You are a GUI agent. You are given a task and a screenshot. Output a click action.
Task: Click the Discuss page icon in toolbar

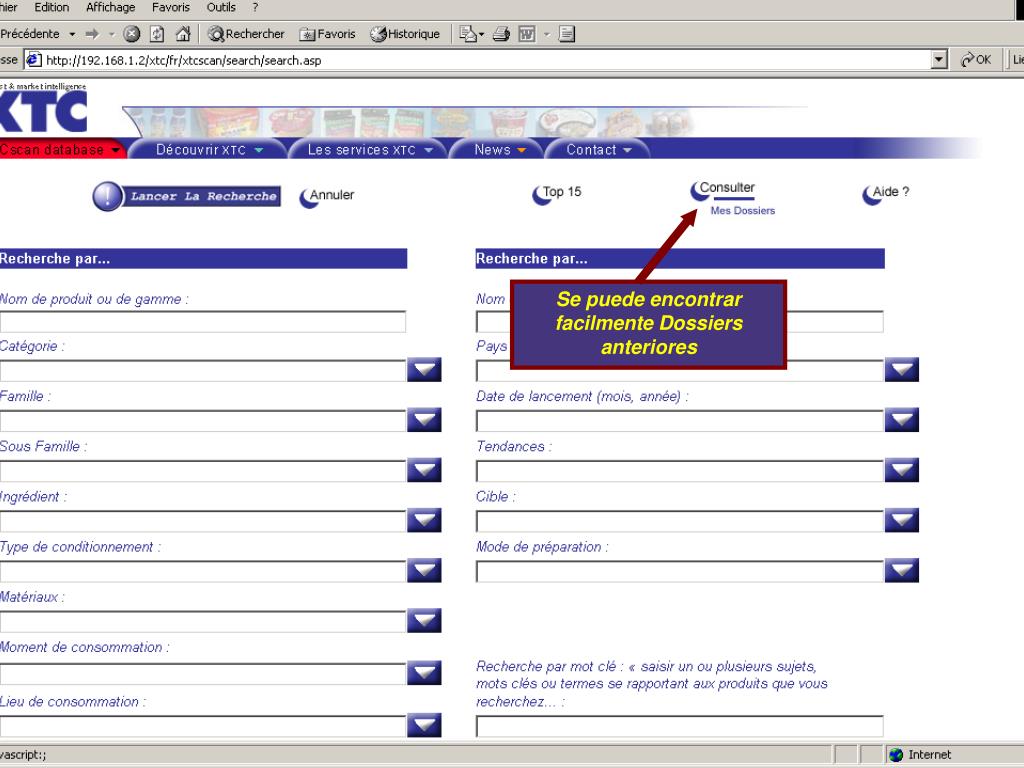coord(567,34)
